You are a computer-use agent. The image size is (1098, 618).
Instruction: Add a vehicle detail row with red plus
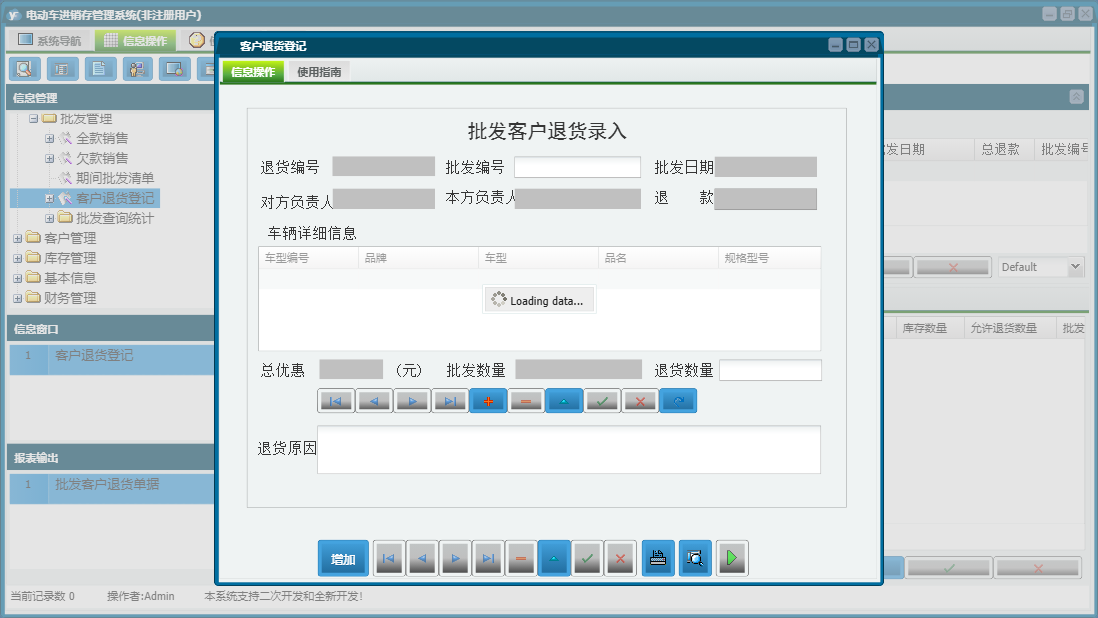tap(488, 401)
